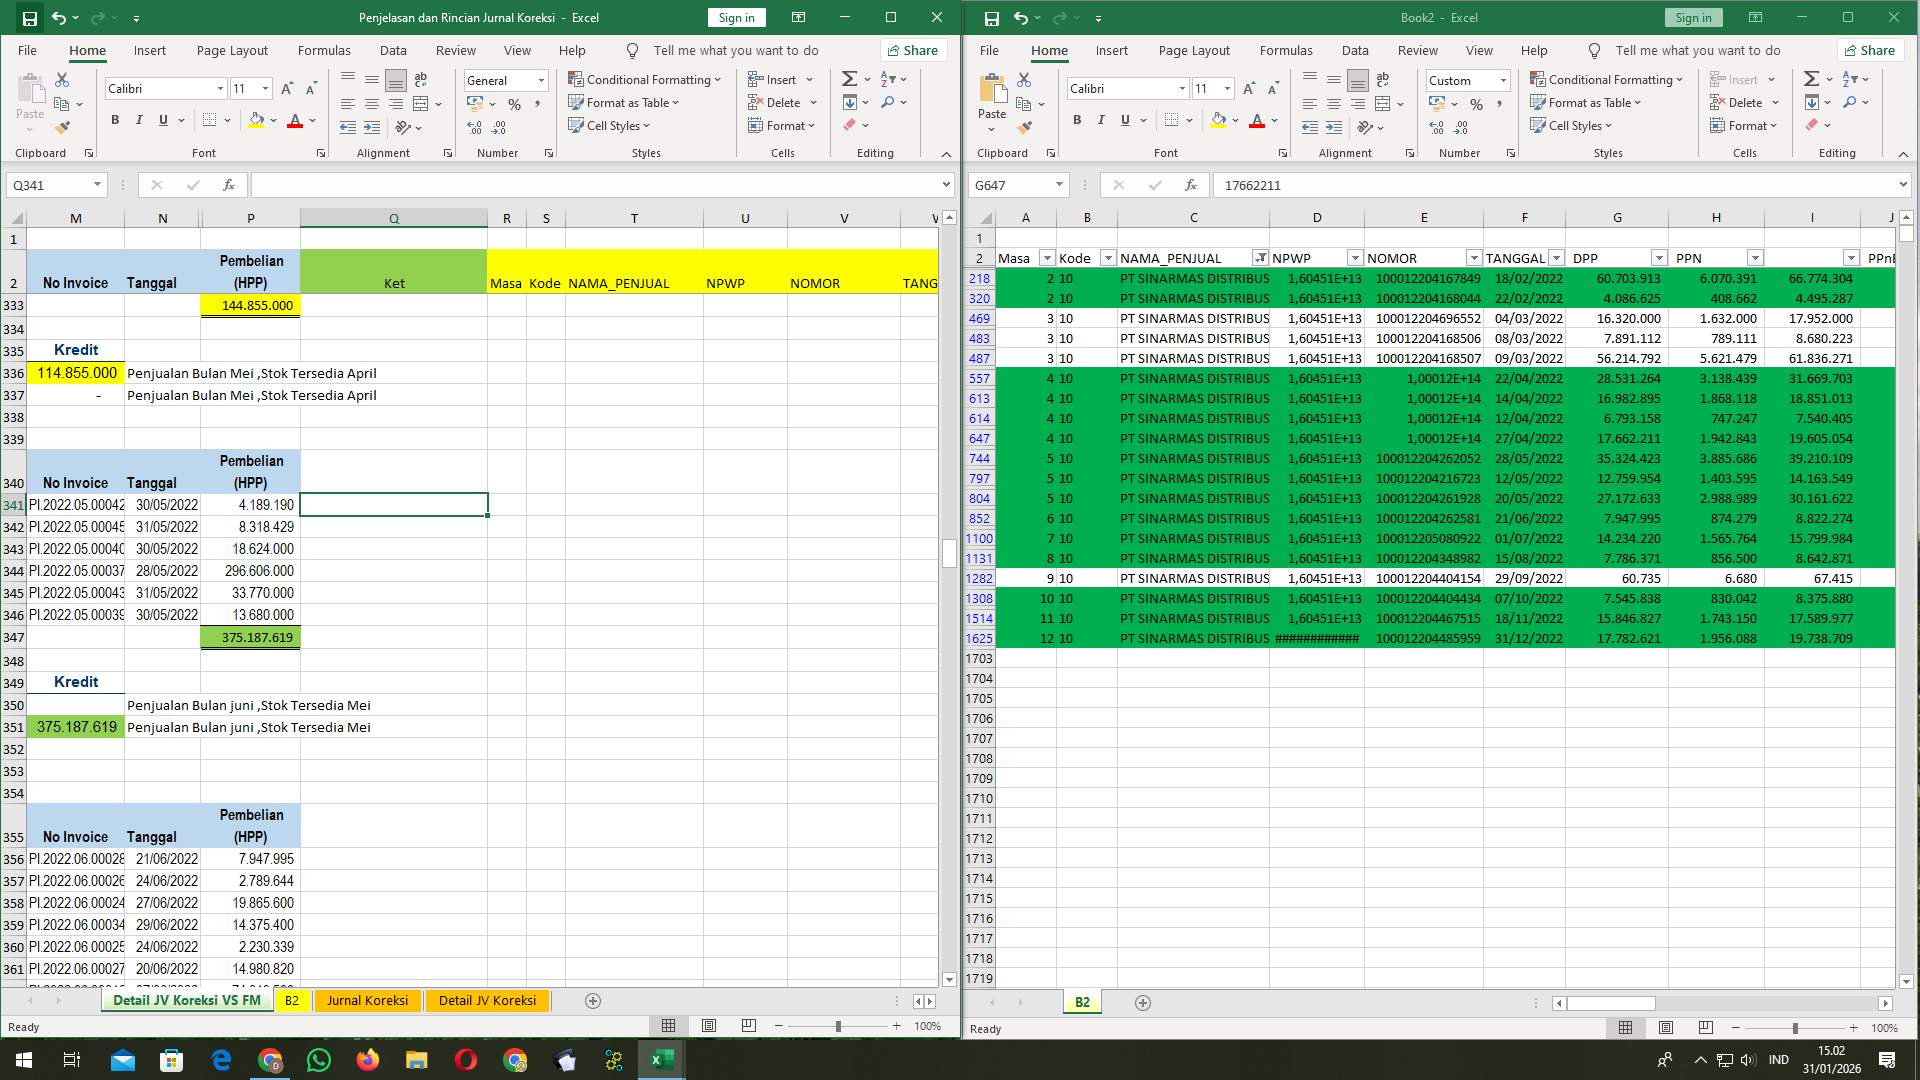Image resolution: width=1920 pixels, height=1080 pixels.
Task: Open the Jurnal Koreksi sheet tab
Action: click(x=367, y=1000)
